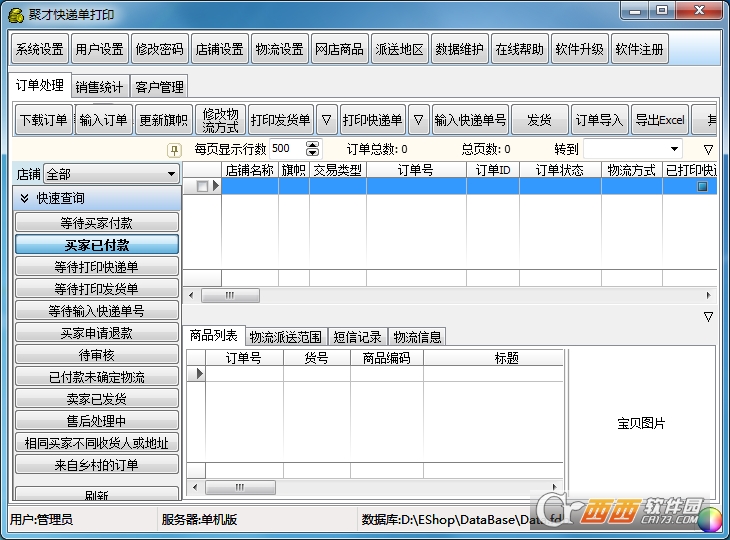Screen dimensions: 730x540
Task: Click the pin icon beside rows-per-page
Action: coord(174,150)
